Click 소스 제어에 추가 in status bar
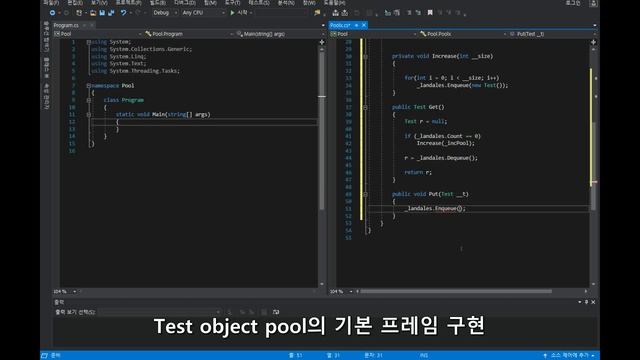640x360 pixels. (570, 356)
